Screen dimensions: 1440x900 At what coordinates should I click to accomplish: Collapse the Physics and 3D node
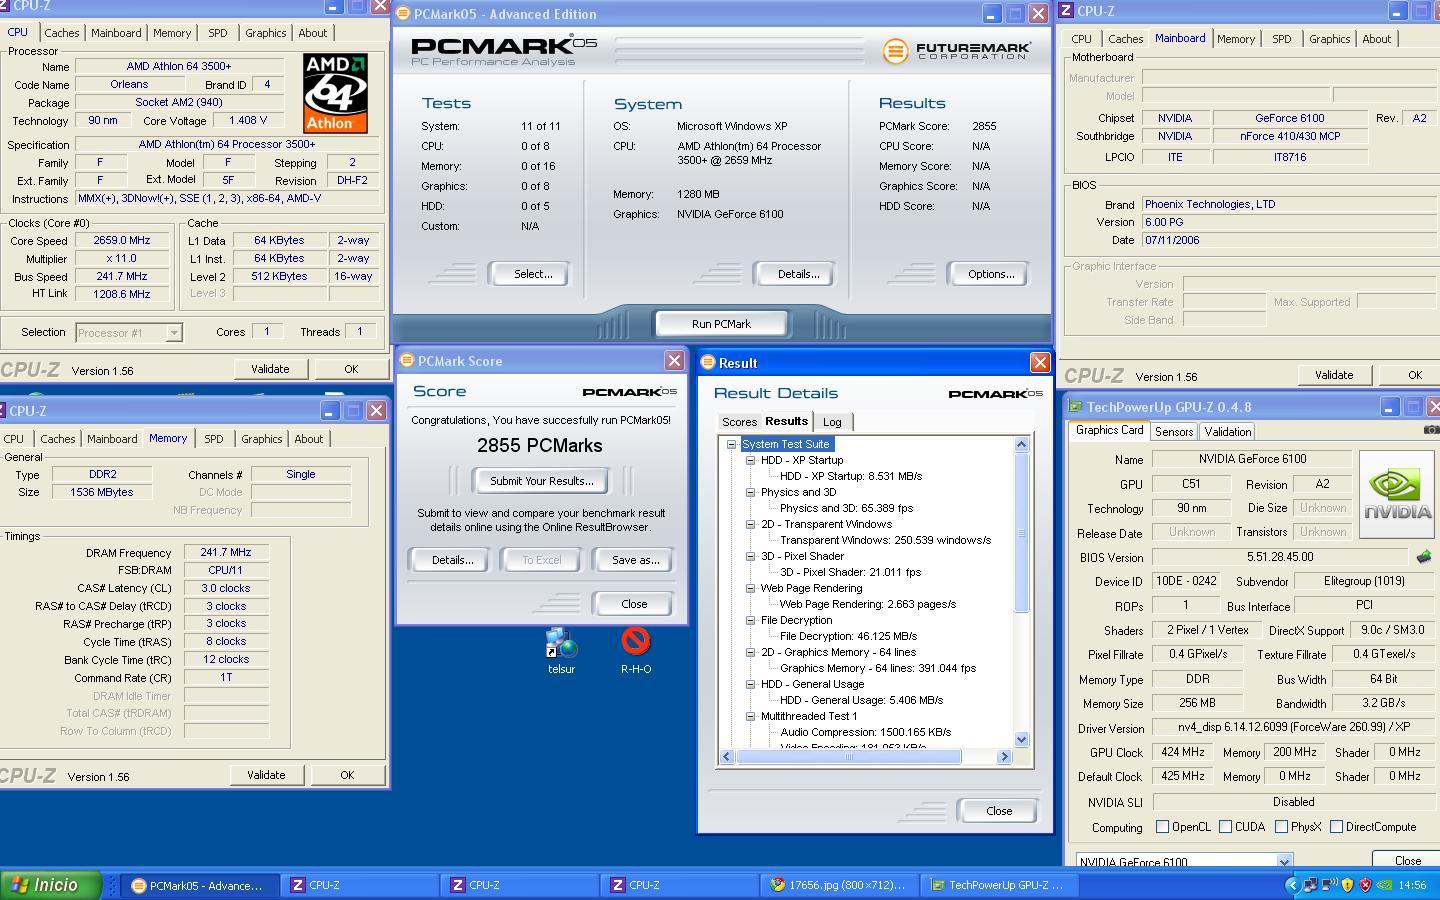coord(750,492)
